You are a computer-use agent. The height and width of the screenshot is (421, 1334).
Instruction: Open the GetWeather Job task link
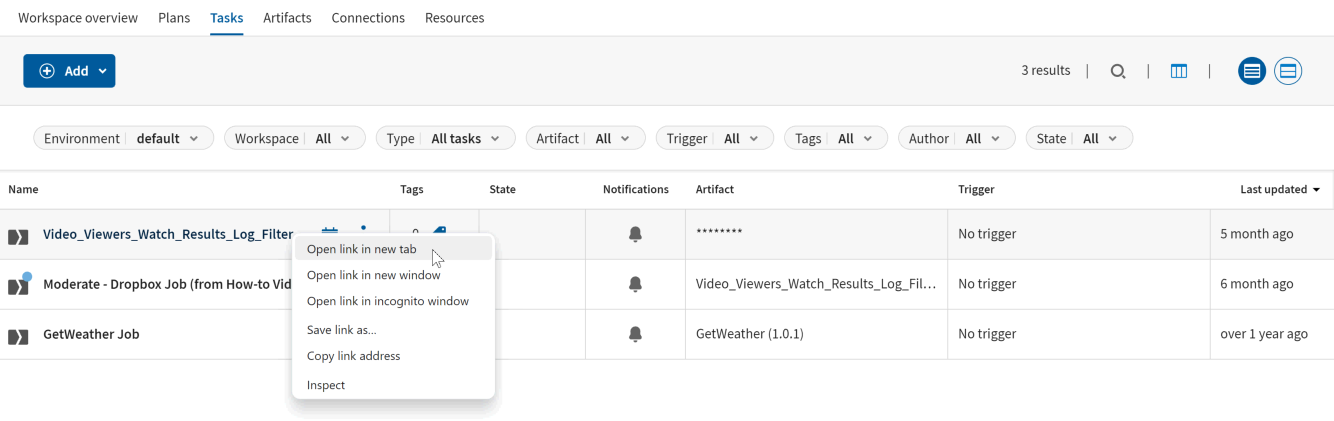pos(91,334)
